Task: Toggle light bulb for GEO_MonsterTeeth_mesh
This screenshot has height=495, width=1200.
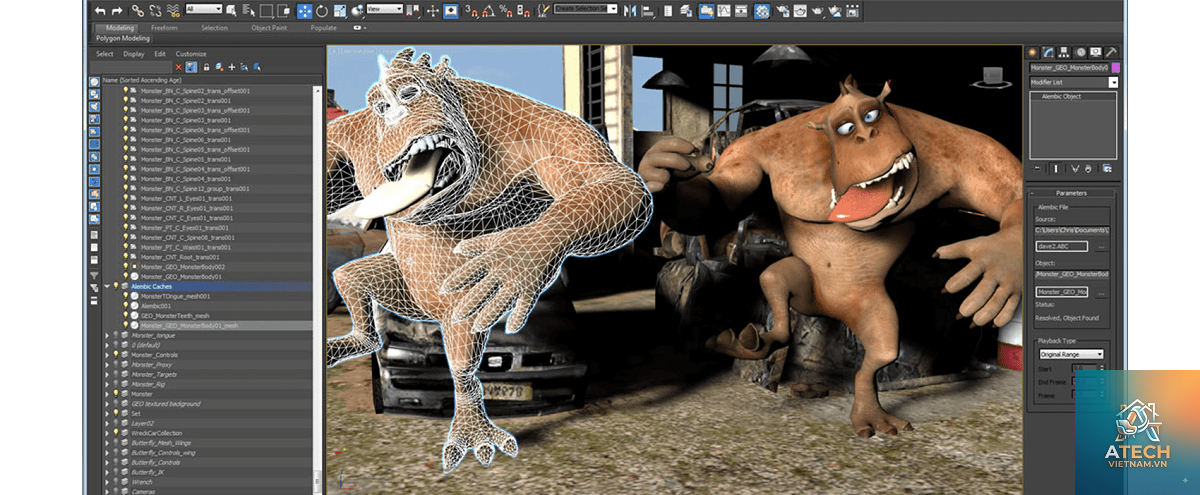Action: click(x=126, y=315)
